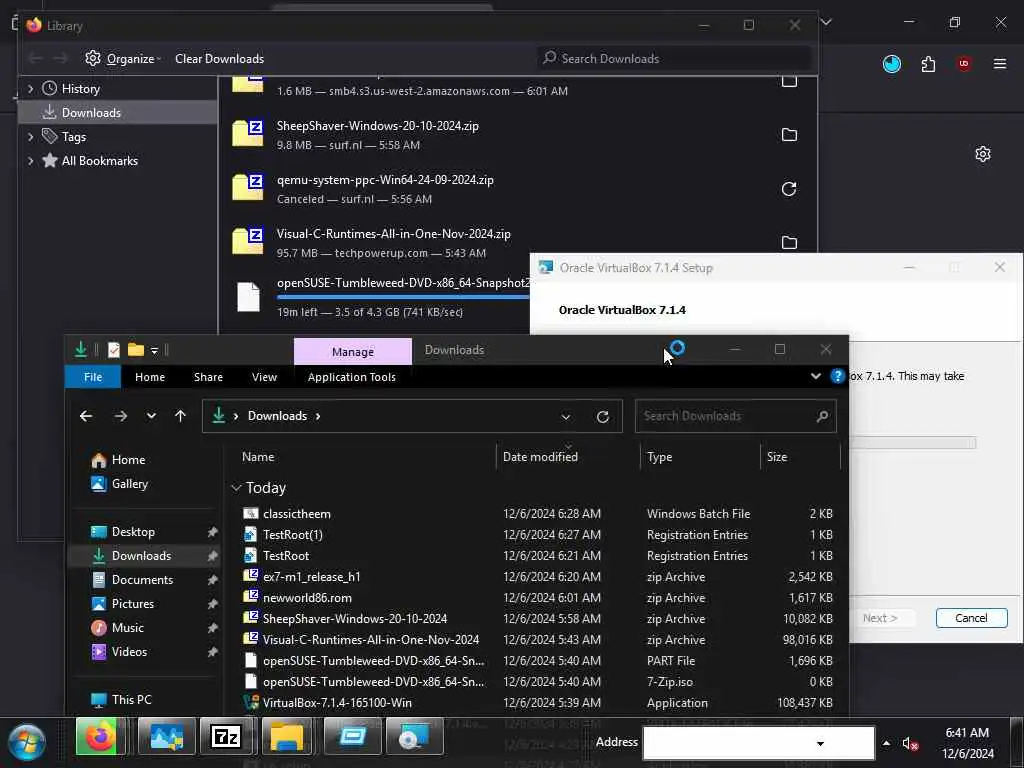This screenshot has height=768, width=1024.
Task: Select Downloads in Library sidebar
Action: pyautogui.click(x=118, y=112)
